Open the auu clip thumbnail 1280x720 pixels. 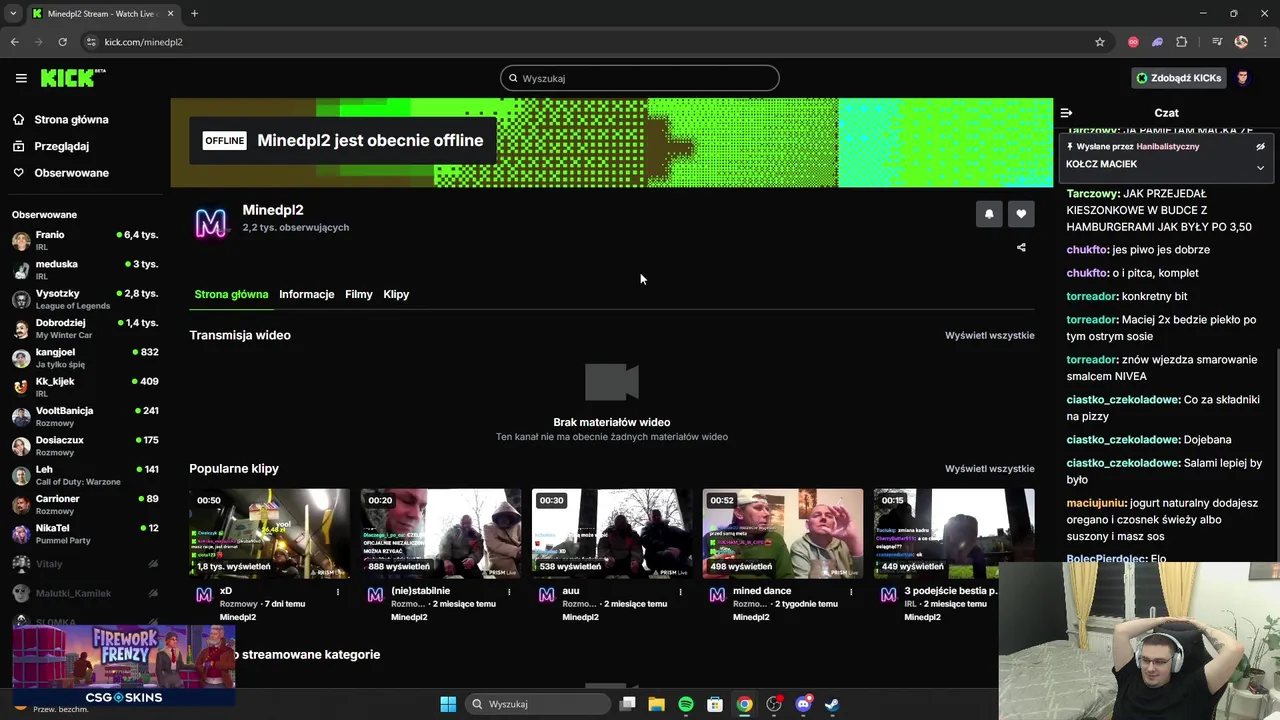click(x=612, y=533)
